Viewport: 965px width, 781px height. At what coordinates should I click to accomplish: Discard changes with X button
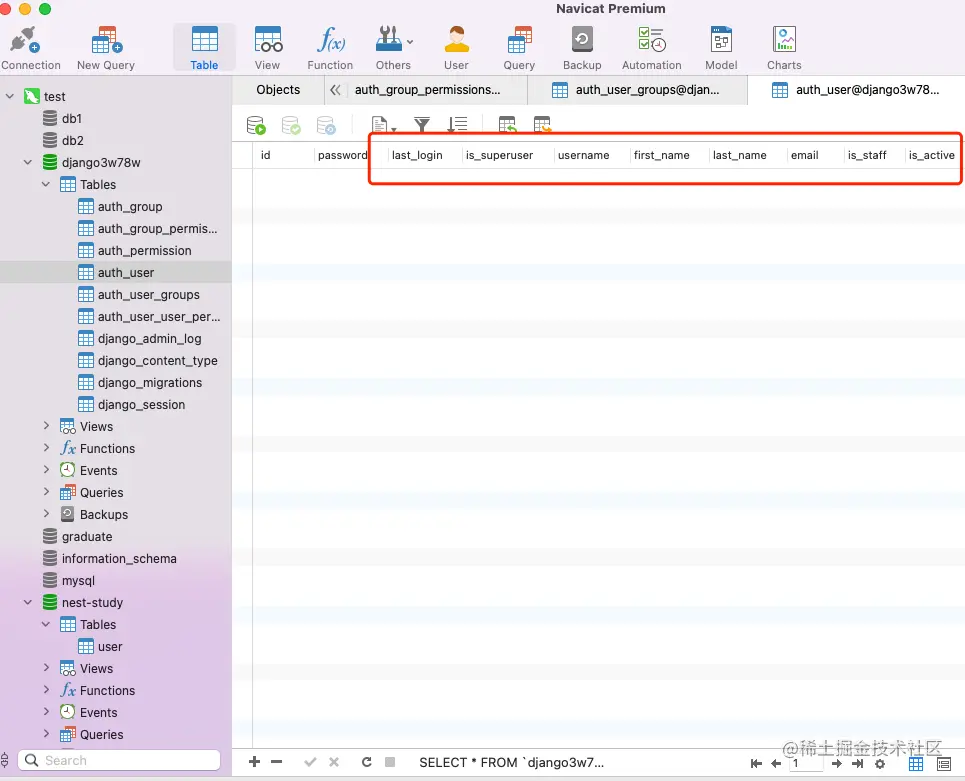(334, 762)
